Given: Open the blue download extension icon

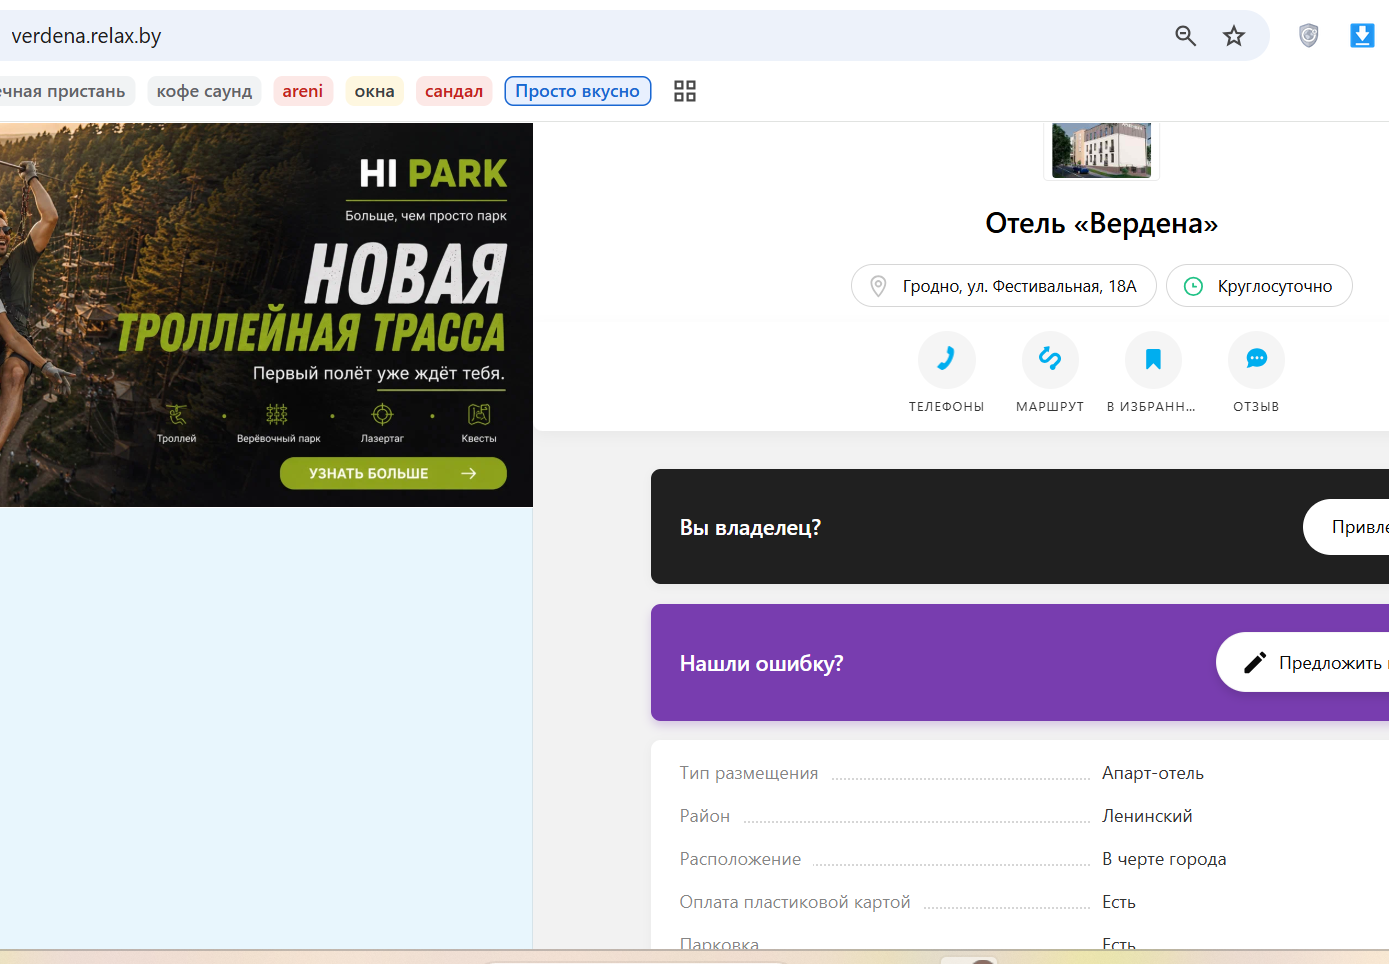Looking at the screenshot, I should pyautogui.click(x=1362, y=36).
